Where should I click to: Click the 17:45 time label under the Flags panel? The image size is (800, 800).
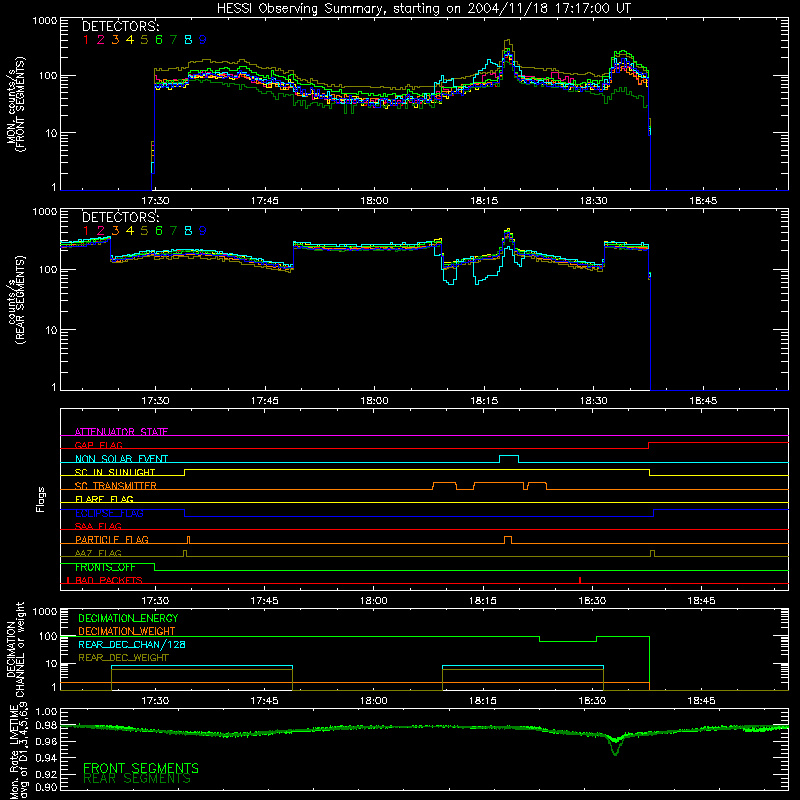tap(264, 601)
